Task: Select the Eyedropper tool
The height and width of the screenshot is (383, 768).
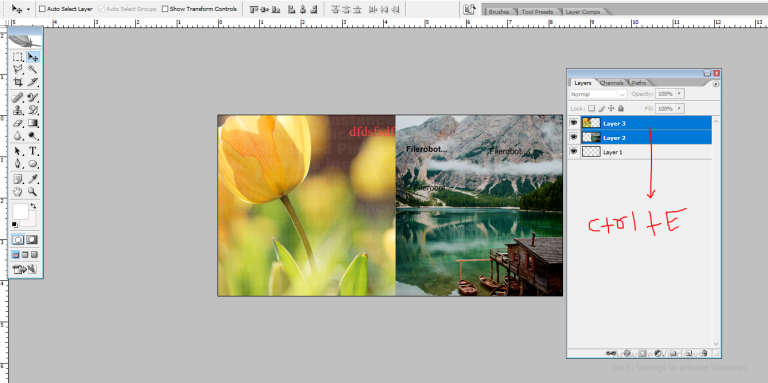Action: (x=33, y=179)
